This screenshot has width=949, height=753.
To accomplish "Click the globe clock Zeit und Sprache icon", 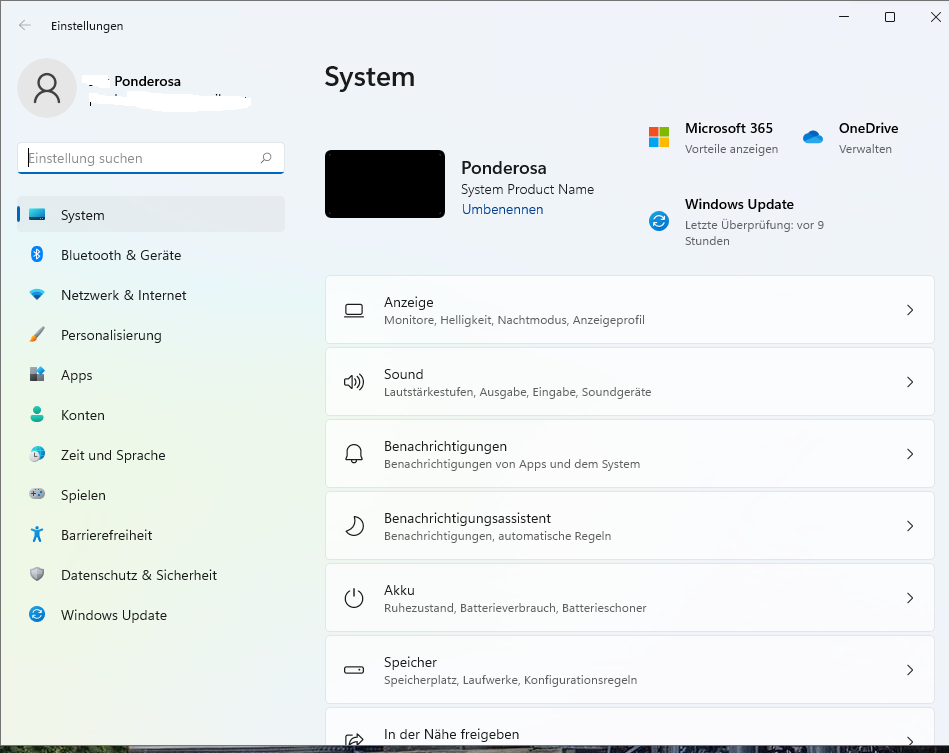I will coord(37,455).
